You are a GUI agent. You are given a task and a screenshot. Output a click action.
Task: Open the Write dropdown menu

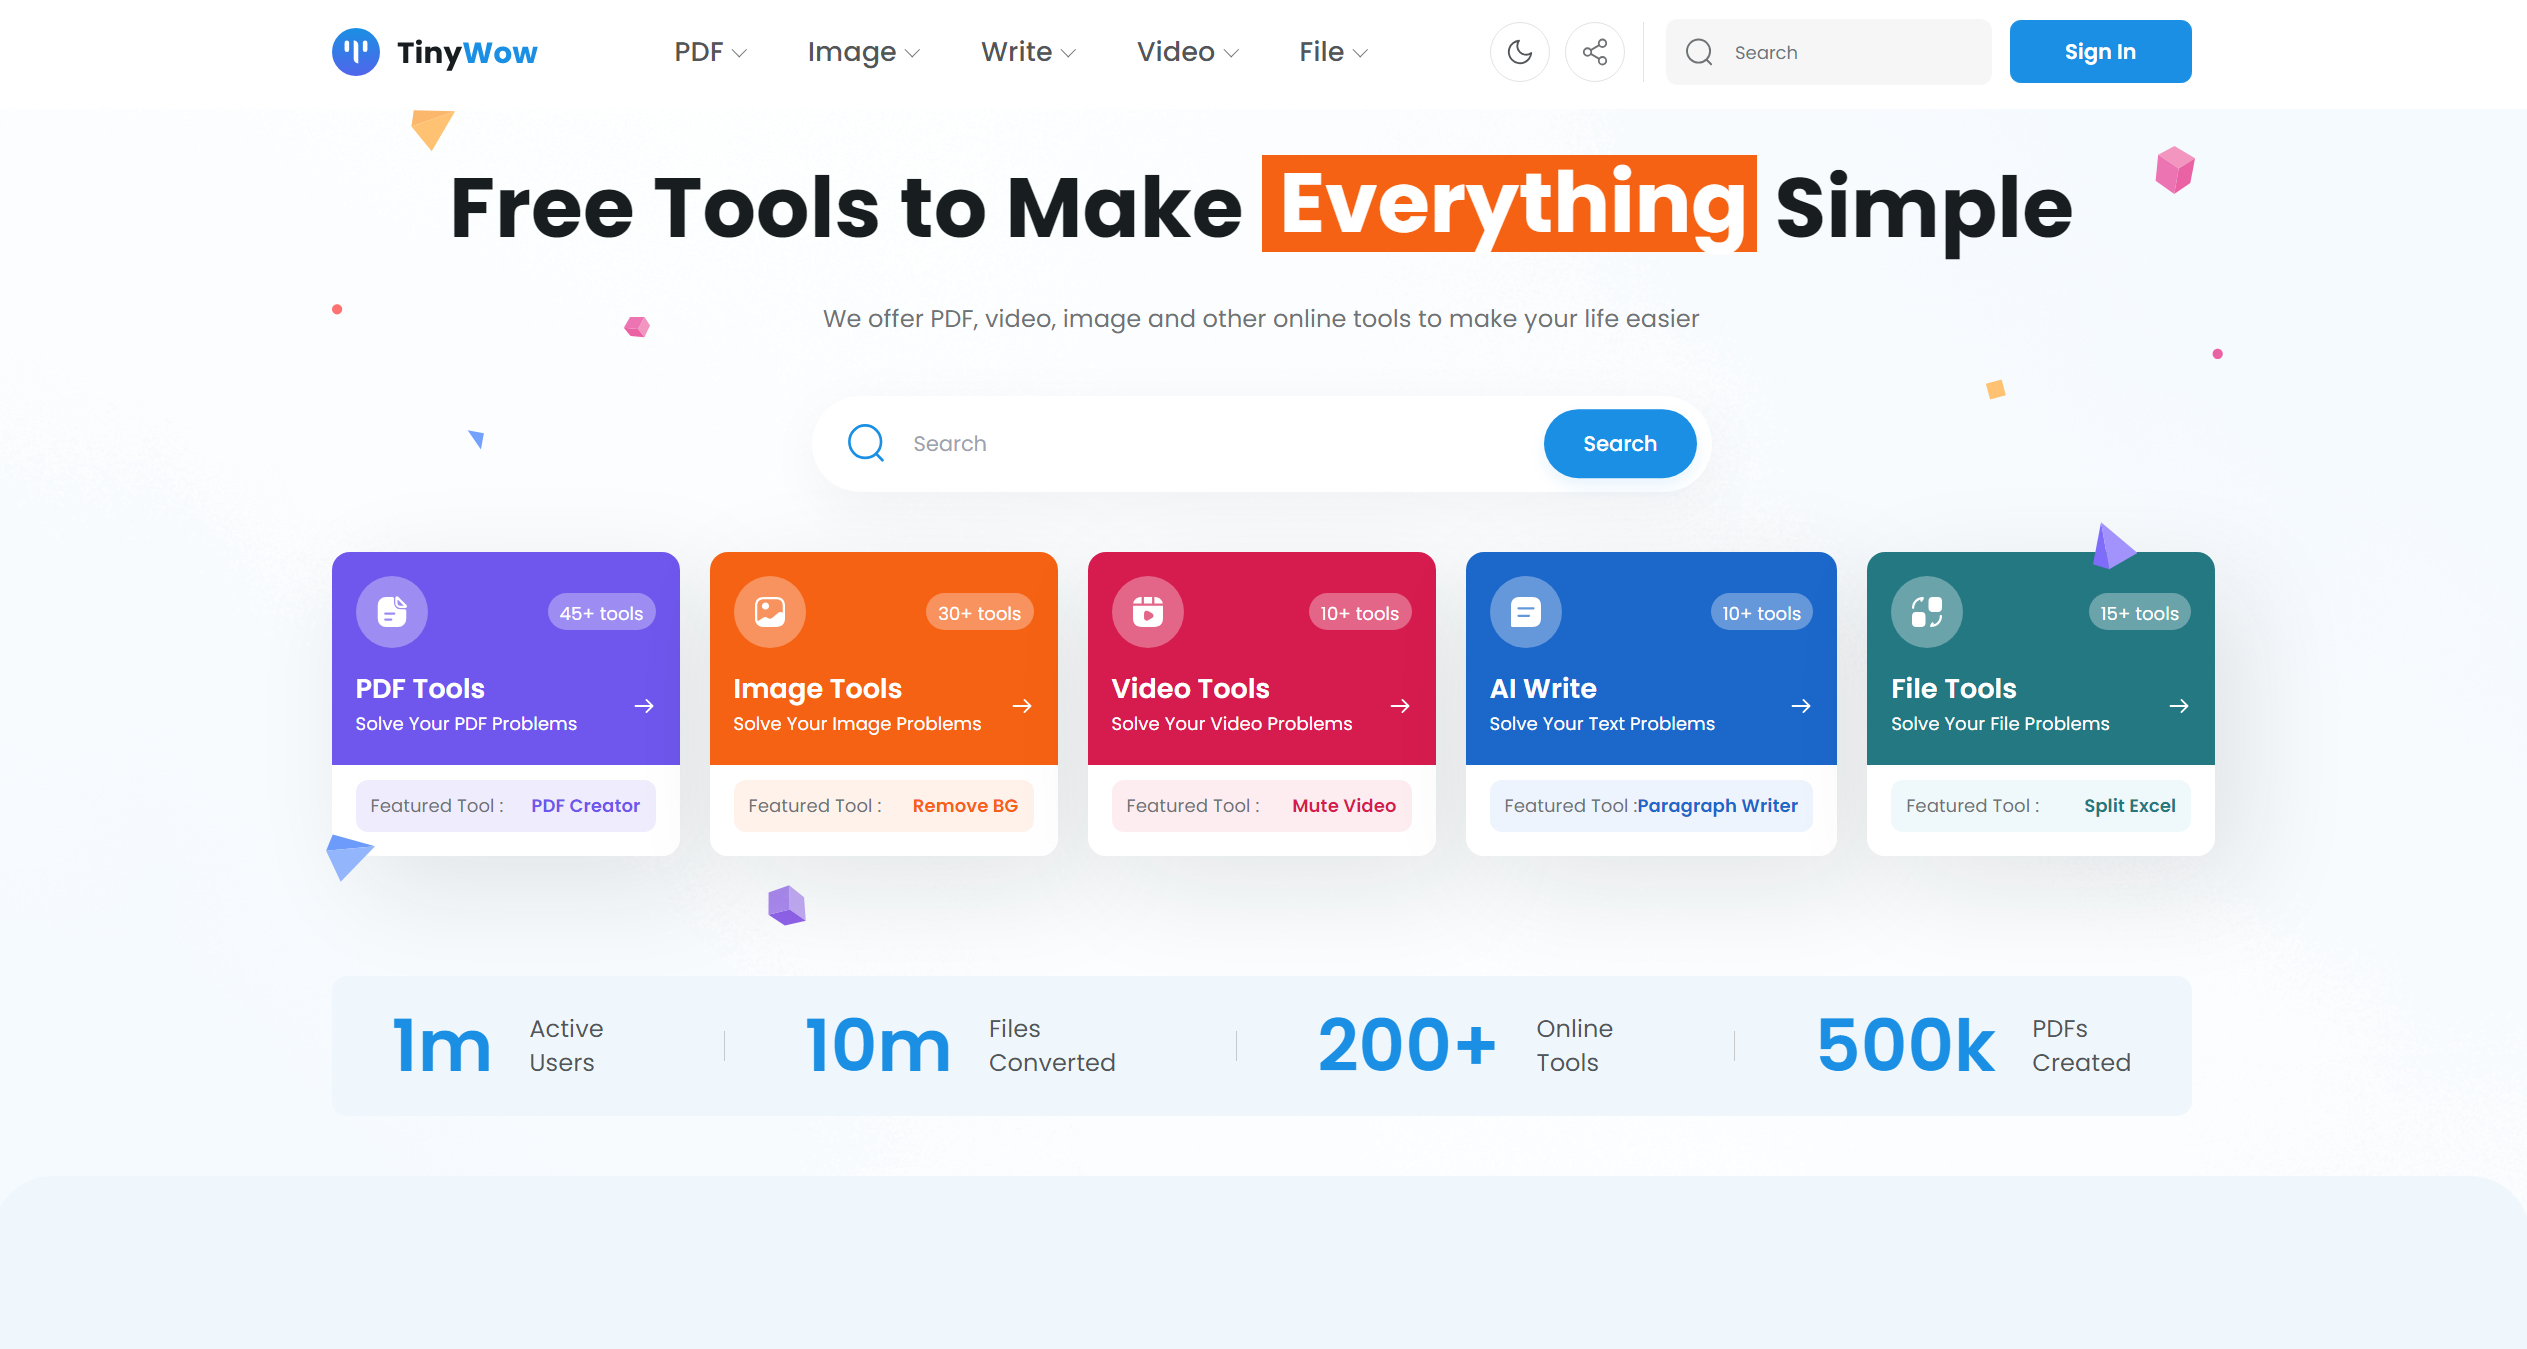coord(1028,52)
